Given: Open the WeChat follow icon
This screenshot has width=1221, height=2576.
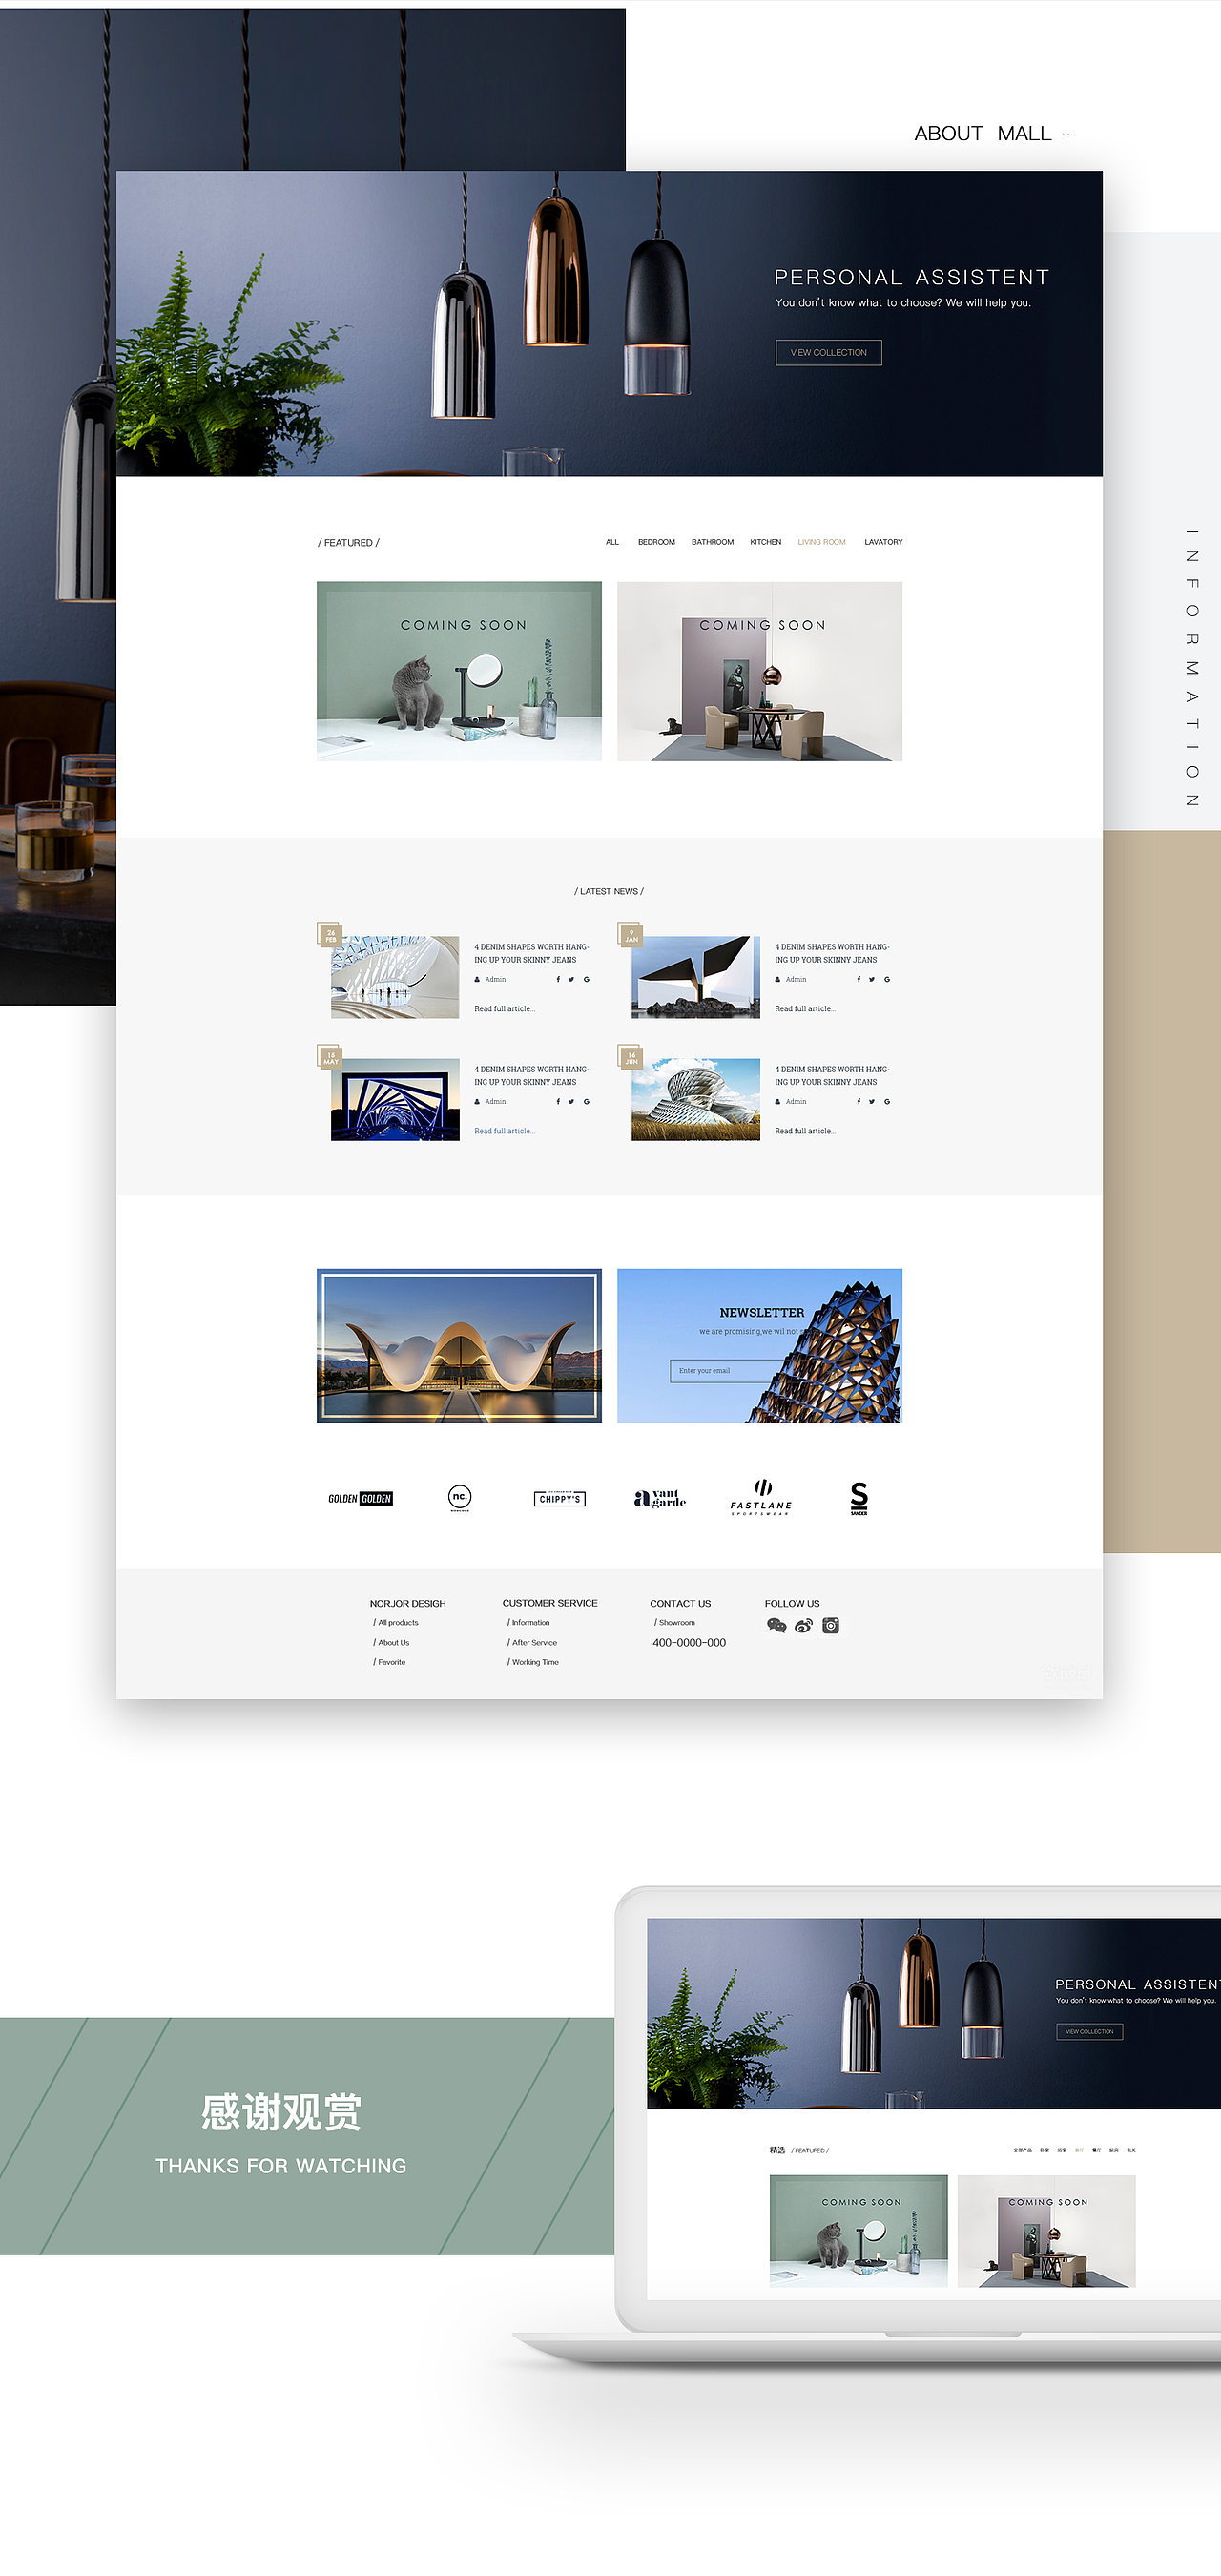Looking at the screenshot, I should (776, 1625).
